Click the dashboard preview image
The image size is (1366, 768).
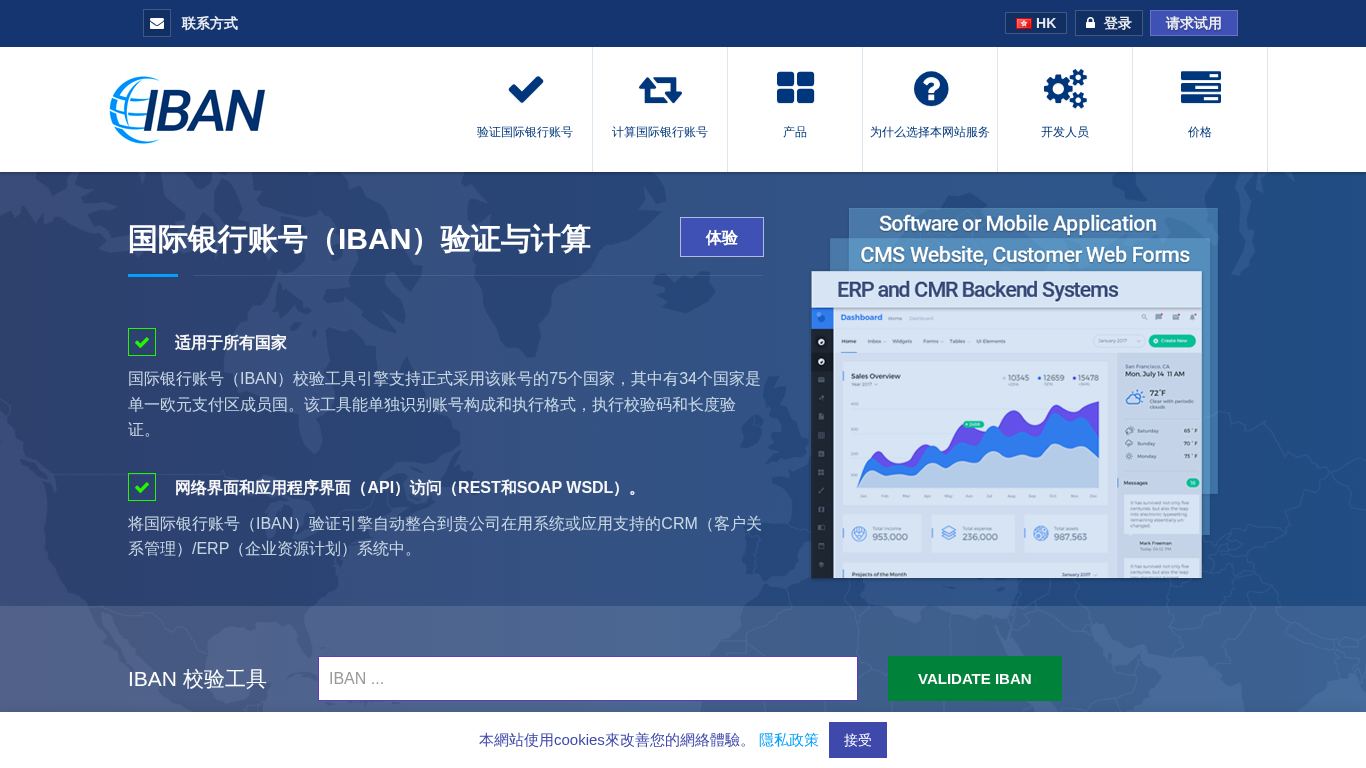tap(1006, 442)
